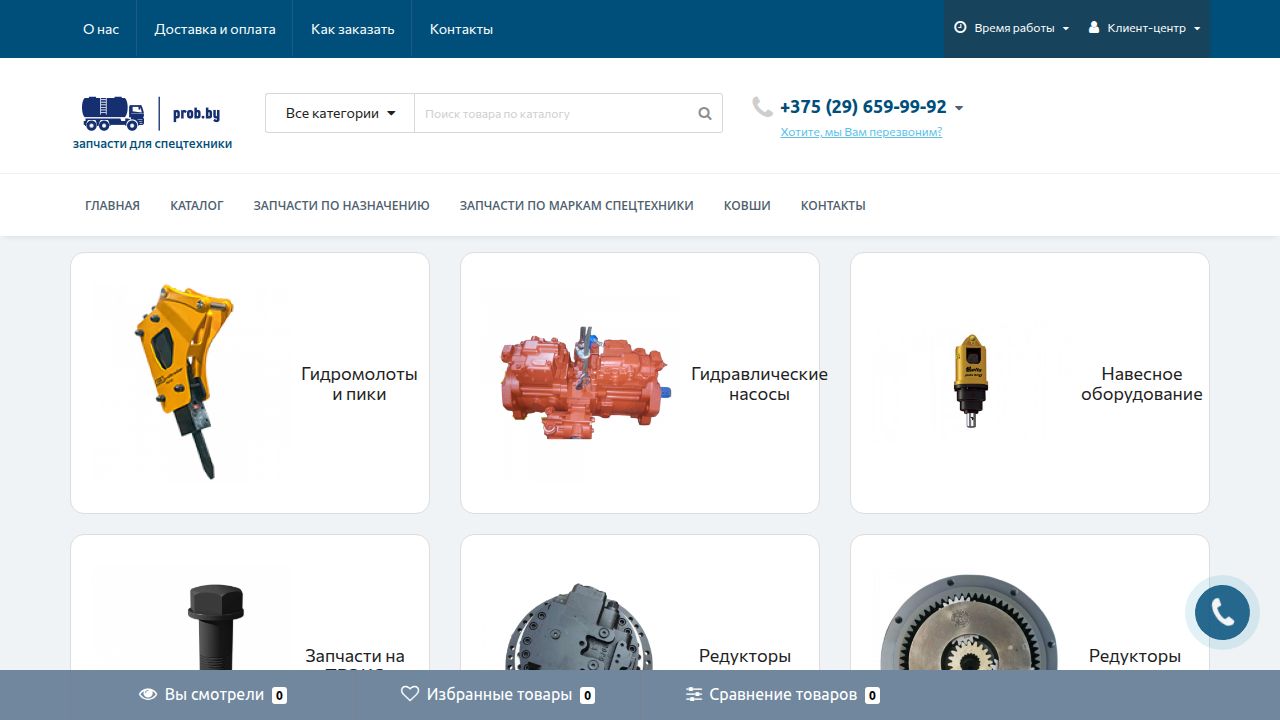
Task: Open КОНТАКТЫ in main navigation
Action: (833, 205)
